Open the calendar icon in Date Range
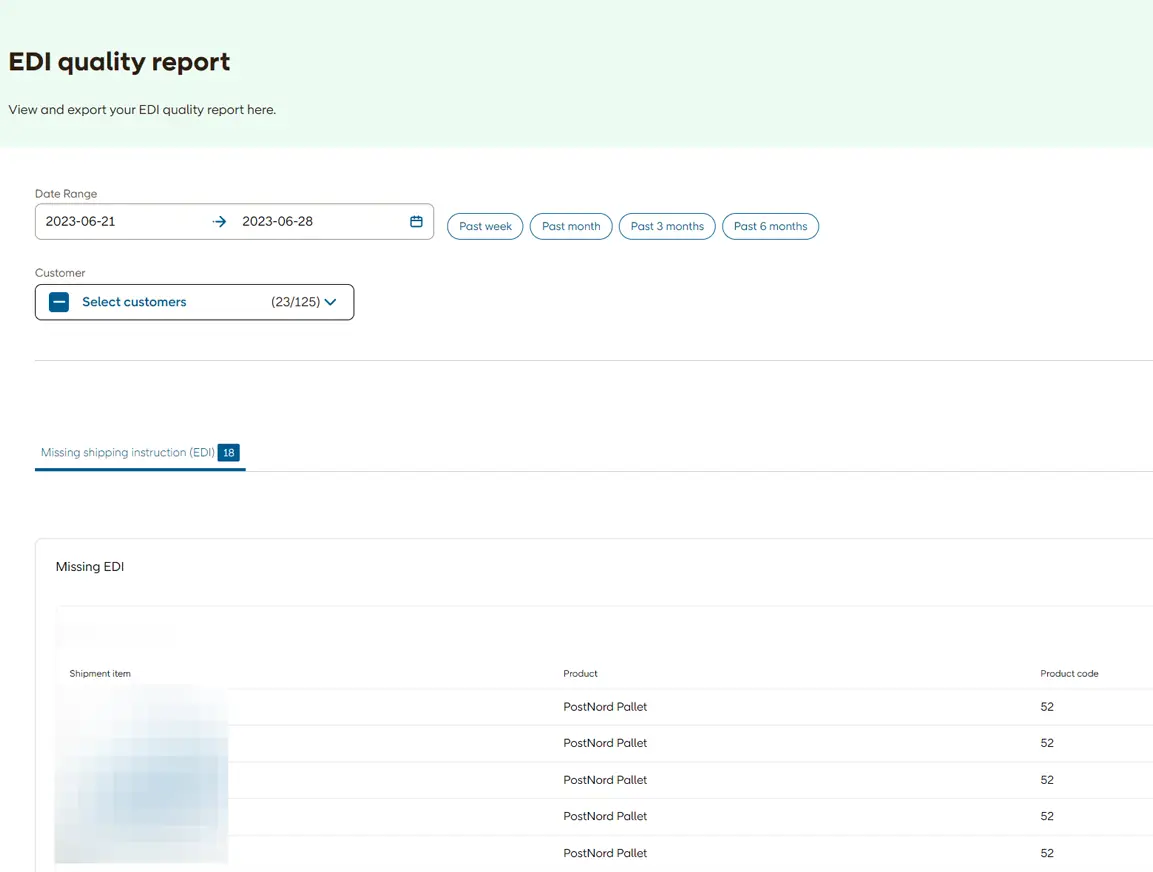The image size is (1153, 872). tap(416, 222)
